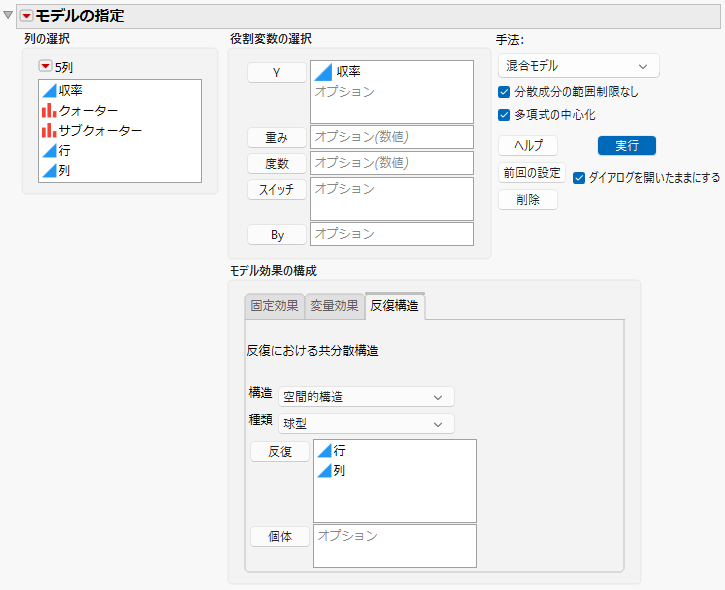This screenshot has height=590, width=725.
Task: Recall settings with 前回の設定 button
Action: [532, 173]
